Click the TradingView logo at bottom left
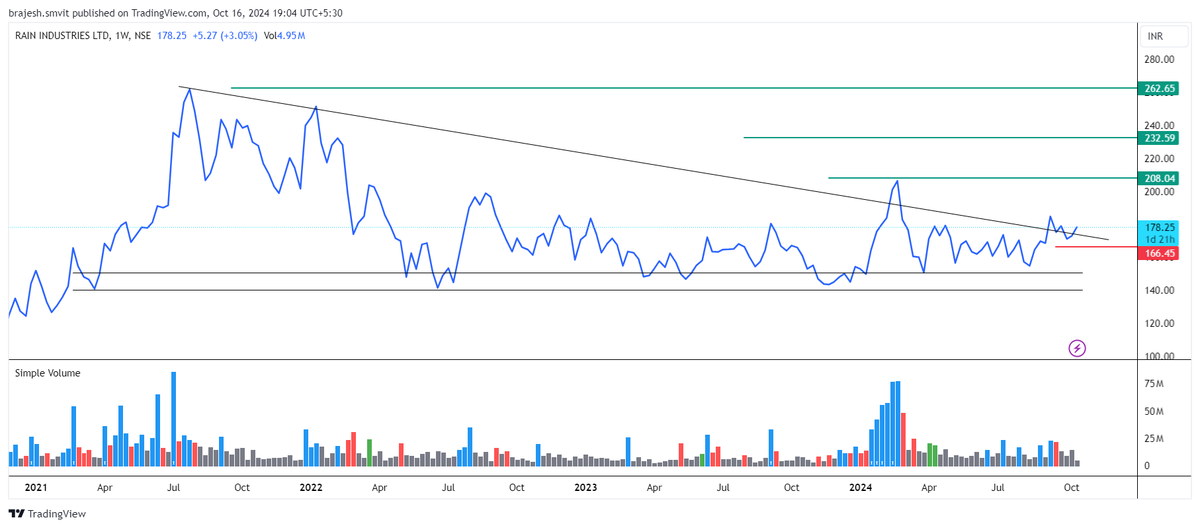The image size is (1200, 528). [x=46, y=514]
